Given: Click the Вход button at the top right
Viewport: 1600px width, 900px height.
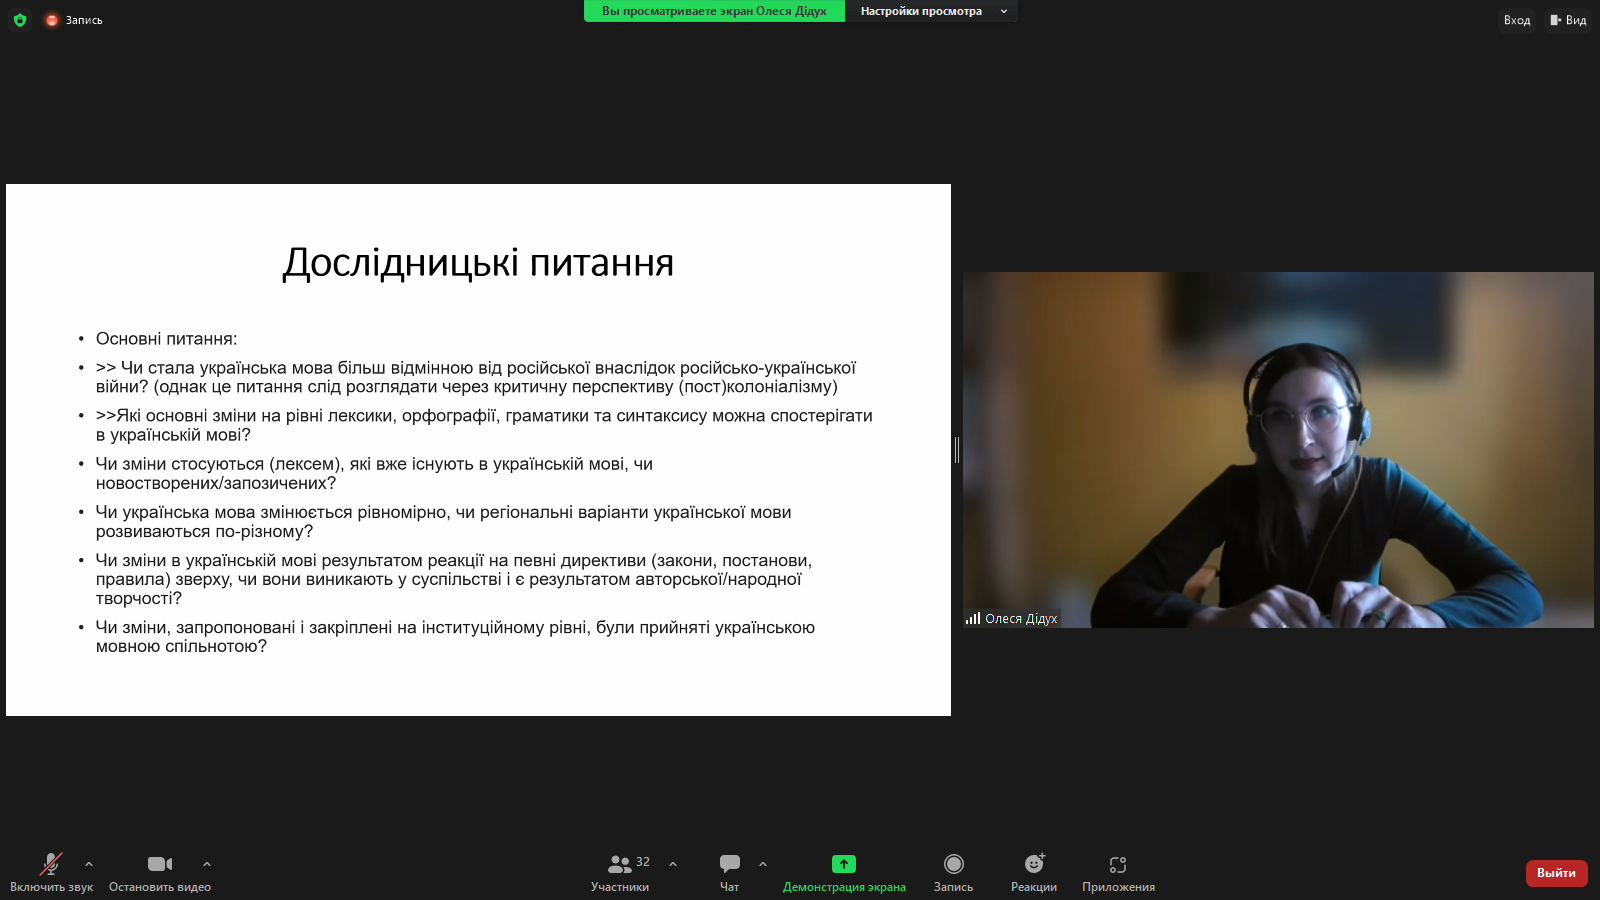Looking at the screenshot, I should pos(1516,20).
